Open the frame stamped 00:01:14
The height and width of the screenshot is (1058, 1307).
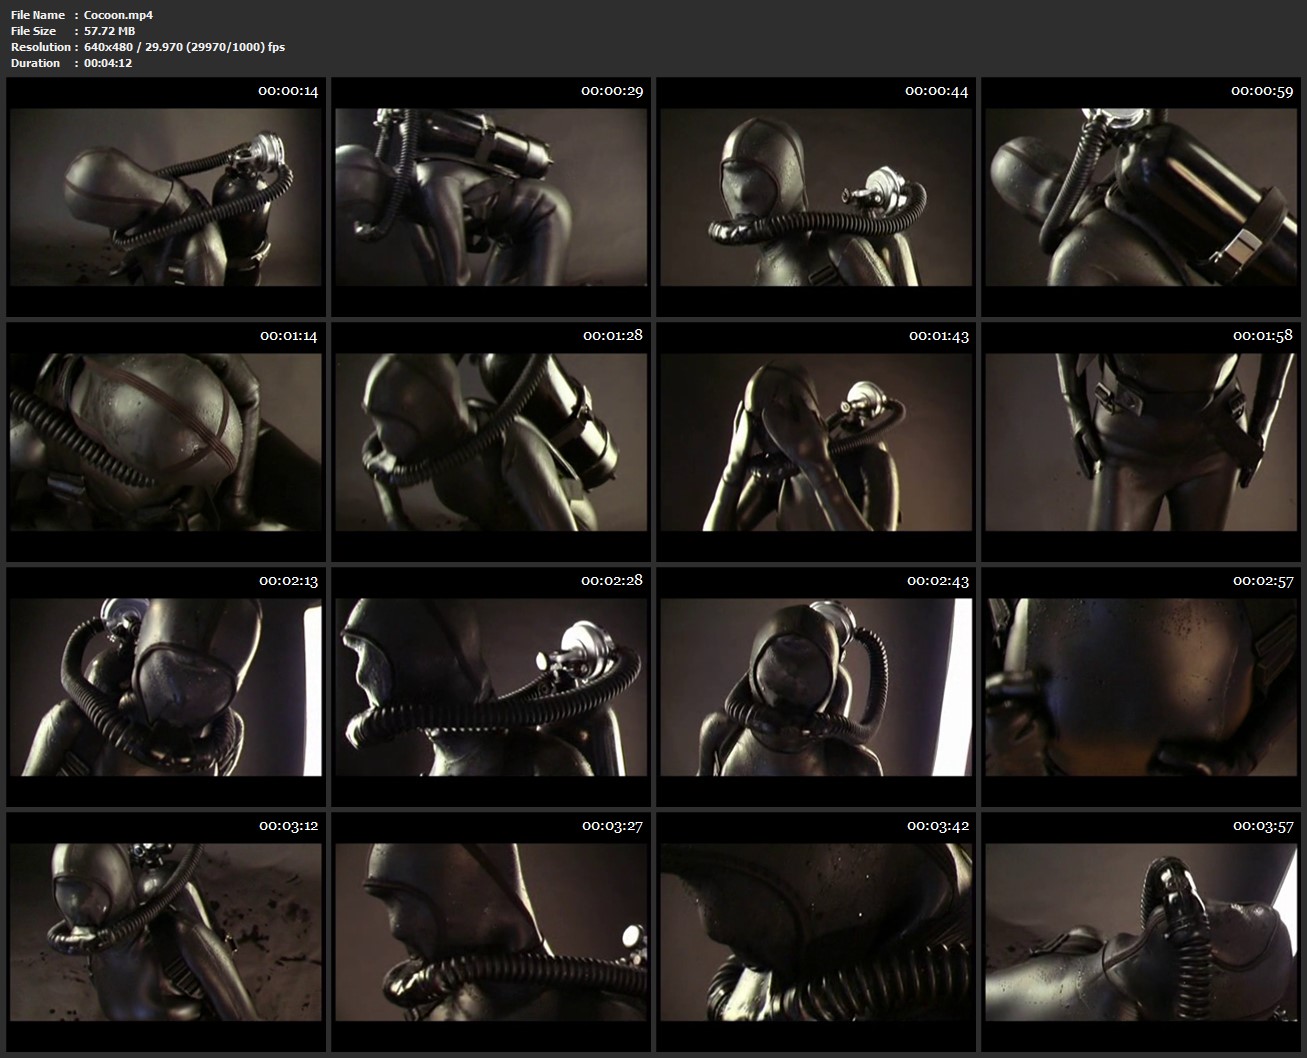(166, 442)
